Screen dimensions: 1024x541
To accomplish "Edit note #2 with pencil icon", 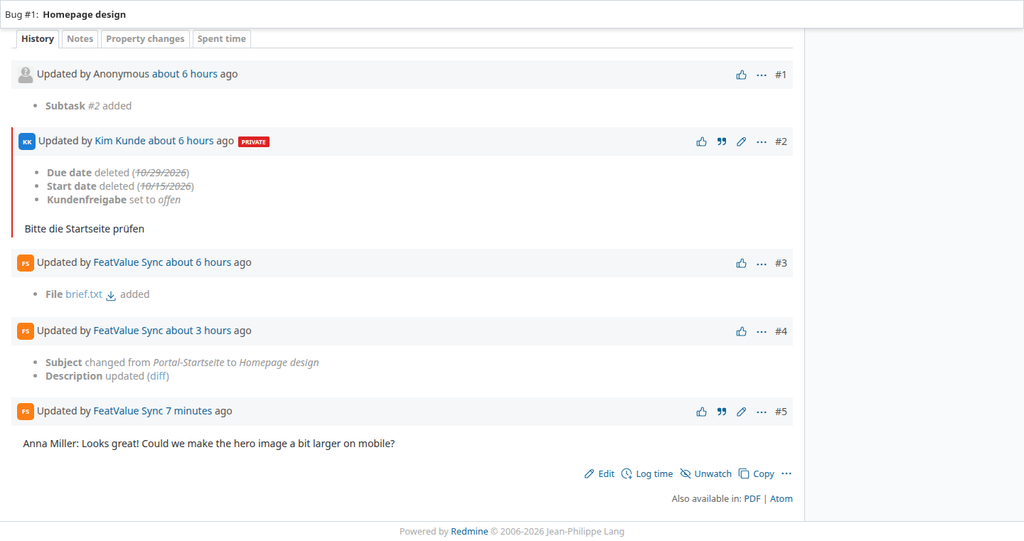I will pyautogui.click(x=741, y=141).
